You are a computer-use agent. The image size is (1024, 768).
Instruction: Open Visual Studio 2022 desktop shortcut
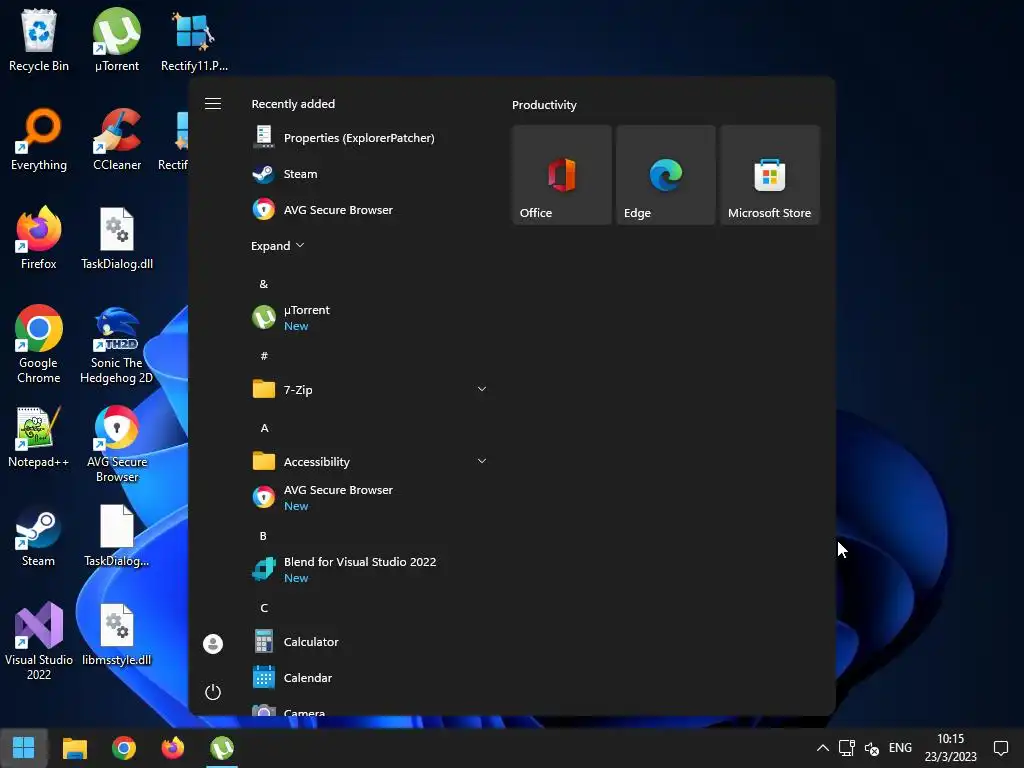click(39, 641)
